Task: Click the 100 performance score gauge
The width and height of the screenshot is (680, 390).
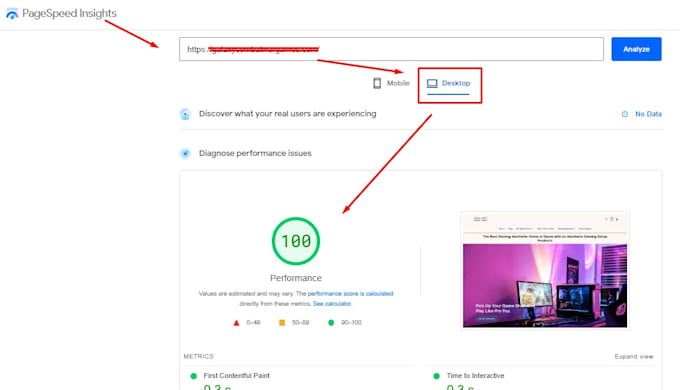Action: click(296, 241)
